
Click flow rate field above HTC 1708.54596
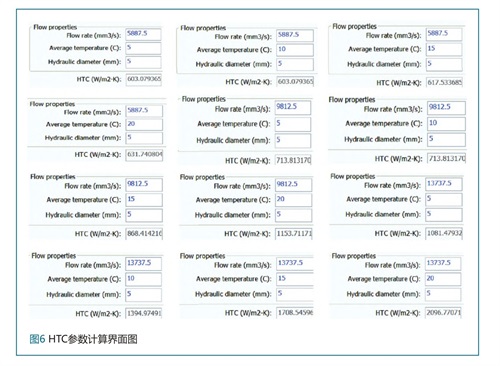click(x=295, y=264)
